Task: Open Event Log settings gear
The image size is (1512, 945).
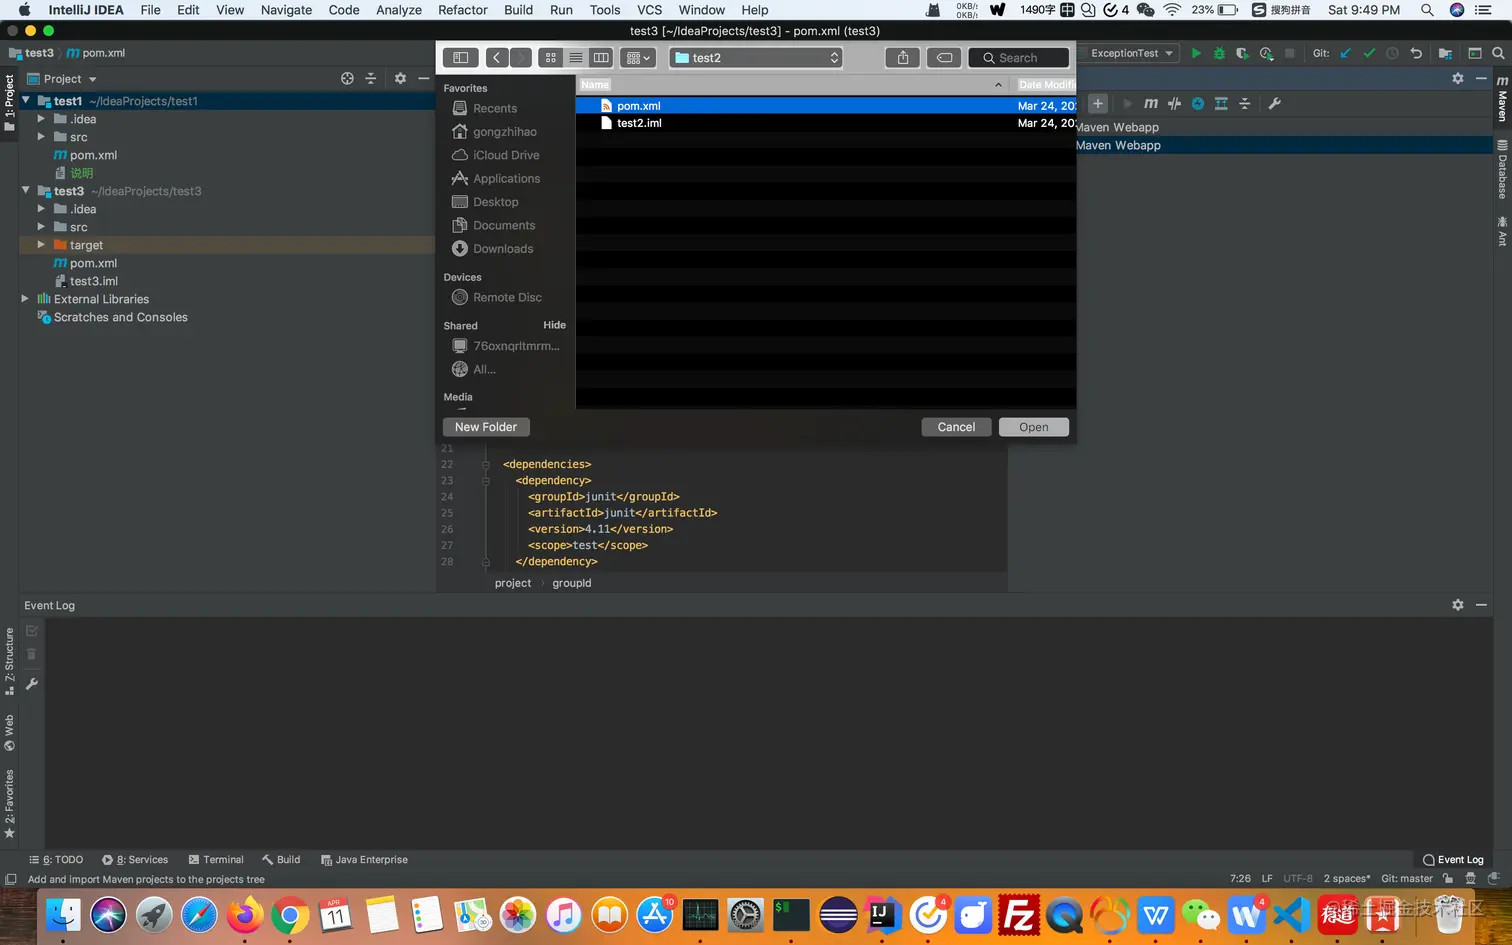Action: [1458, 605]
